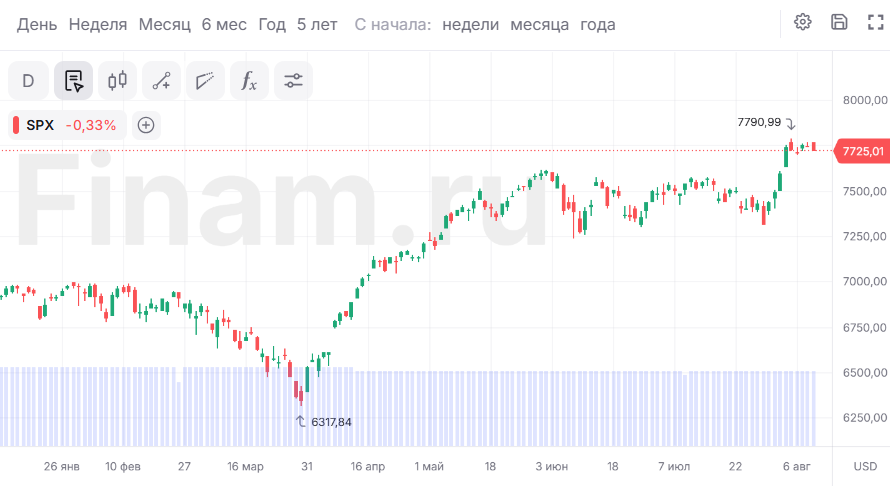Click the 7 июл date label
Screen dimensions: 890x501
(x=674, y=466)
